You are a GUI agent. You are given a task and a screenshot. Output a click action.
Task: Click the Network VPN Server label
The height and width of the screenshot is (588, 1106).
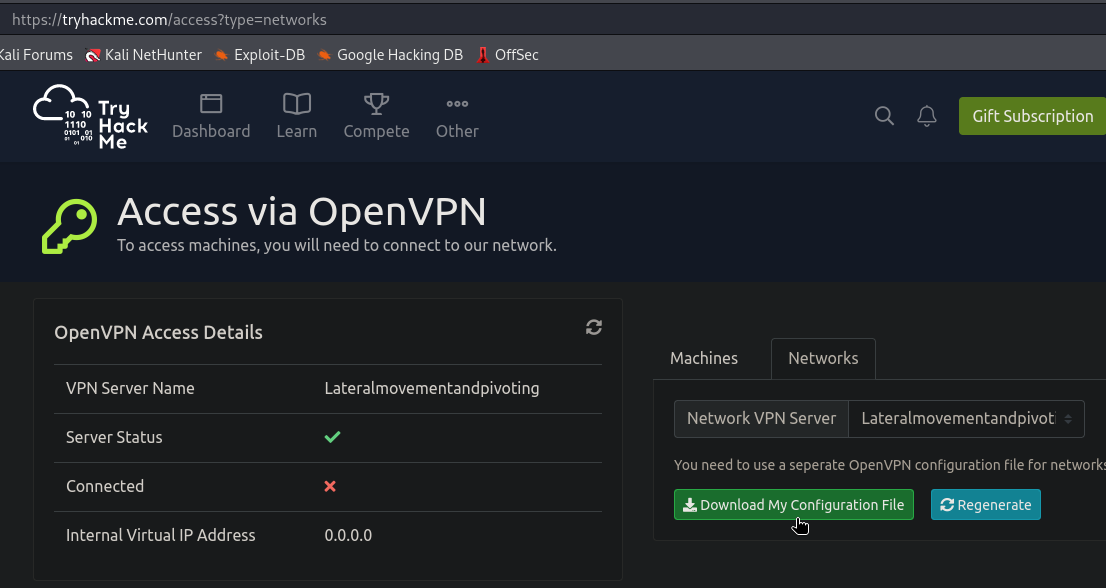pyautogui.click(x=761, y=419)
